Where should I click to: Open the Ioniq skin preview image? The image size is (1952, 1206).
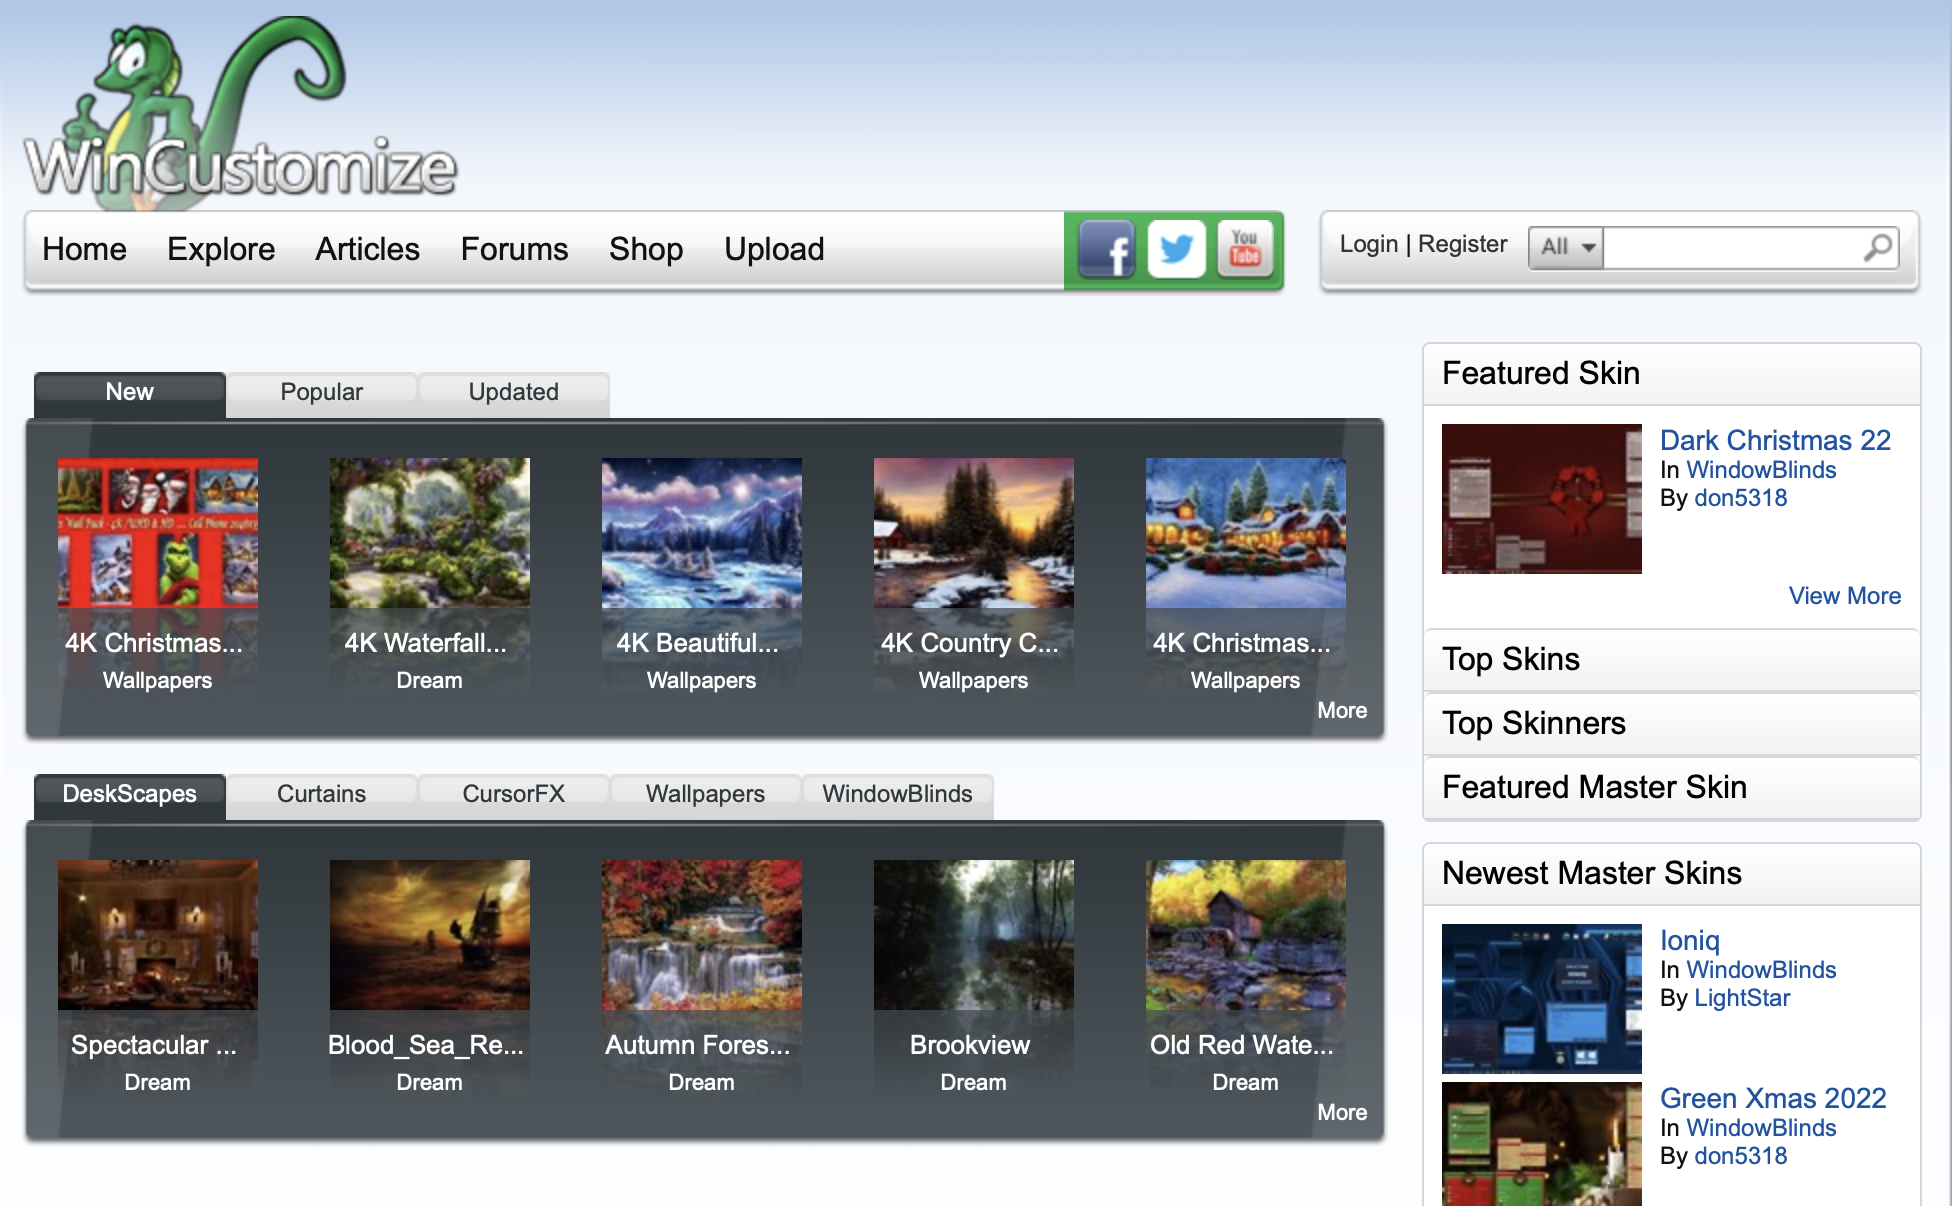(1542, 999)
